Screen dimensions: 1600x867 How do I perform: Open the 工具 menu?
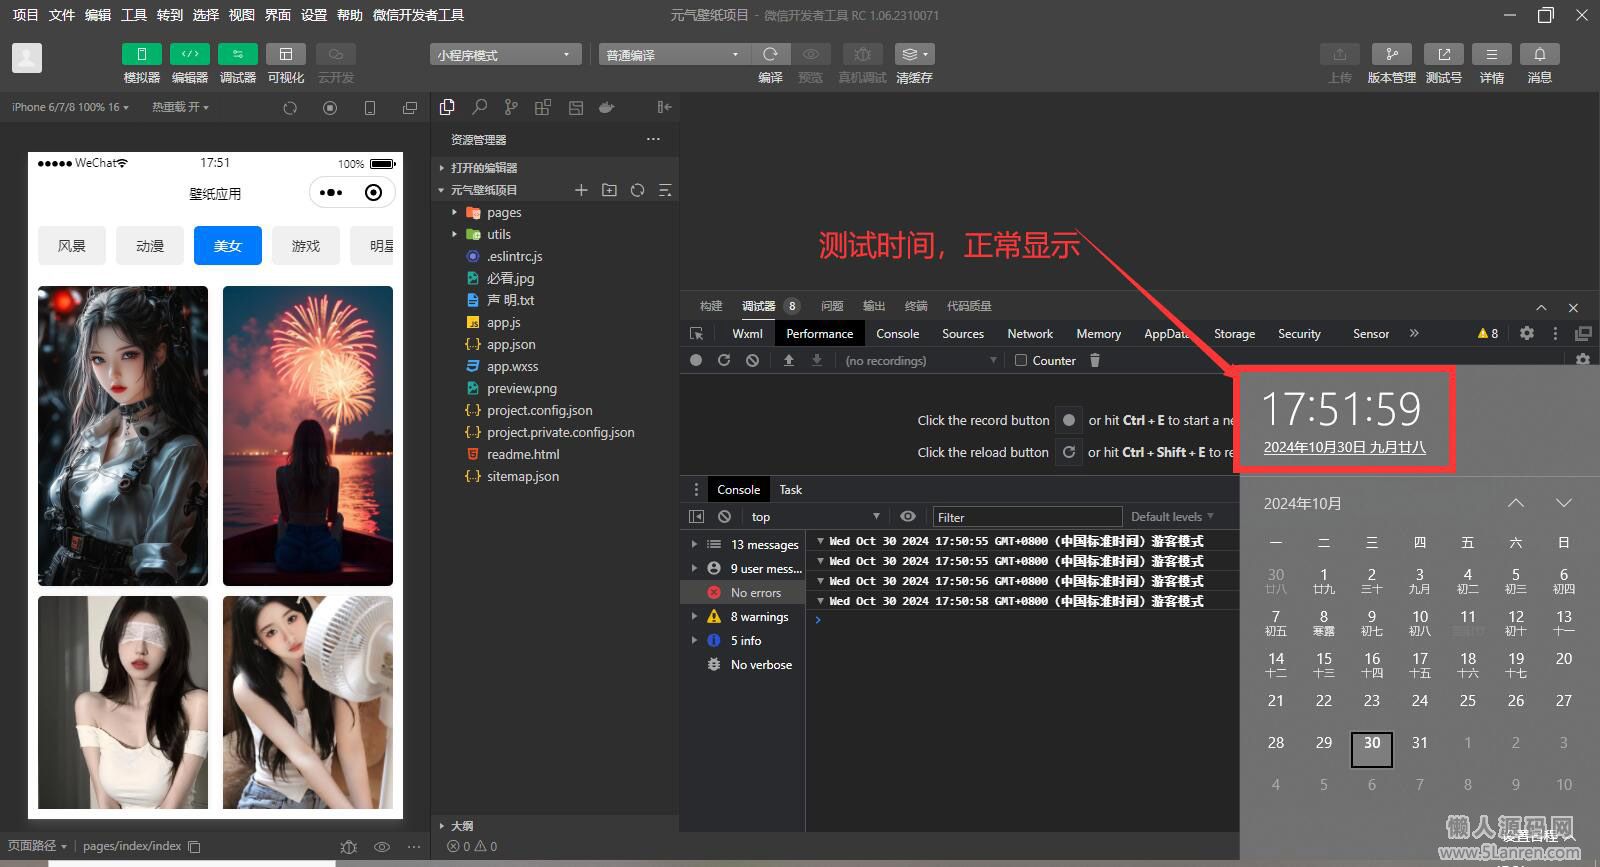pos(134,15)
